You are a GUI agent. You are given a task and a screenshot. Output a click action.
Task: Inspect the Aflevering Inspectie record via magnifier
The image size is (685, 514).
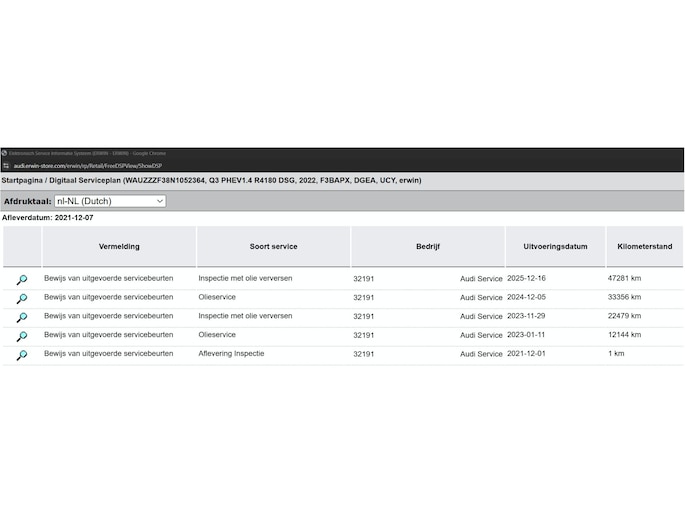click(x=22, y=355)
